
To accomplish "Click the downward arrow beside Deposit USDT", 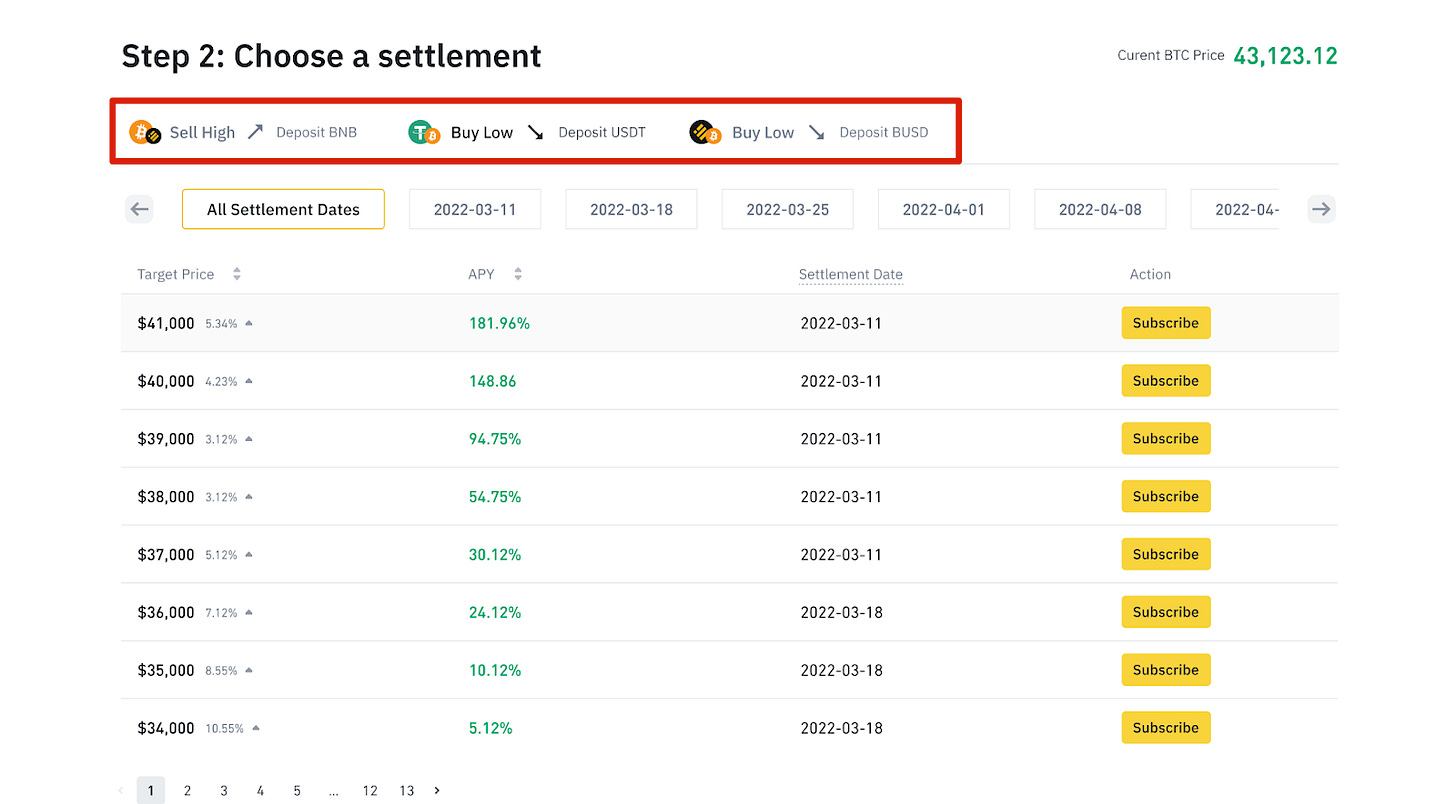I will click(x=535, y=131).
